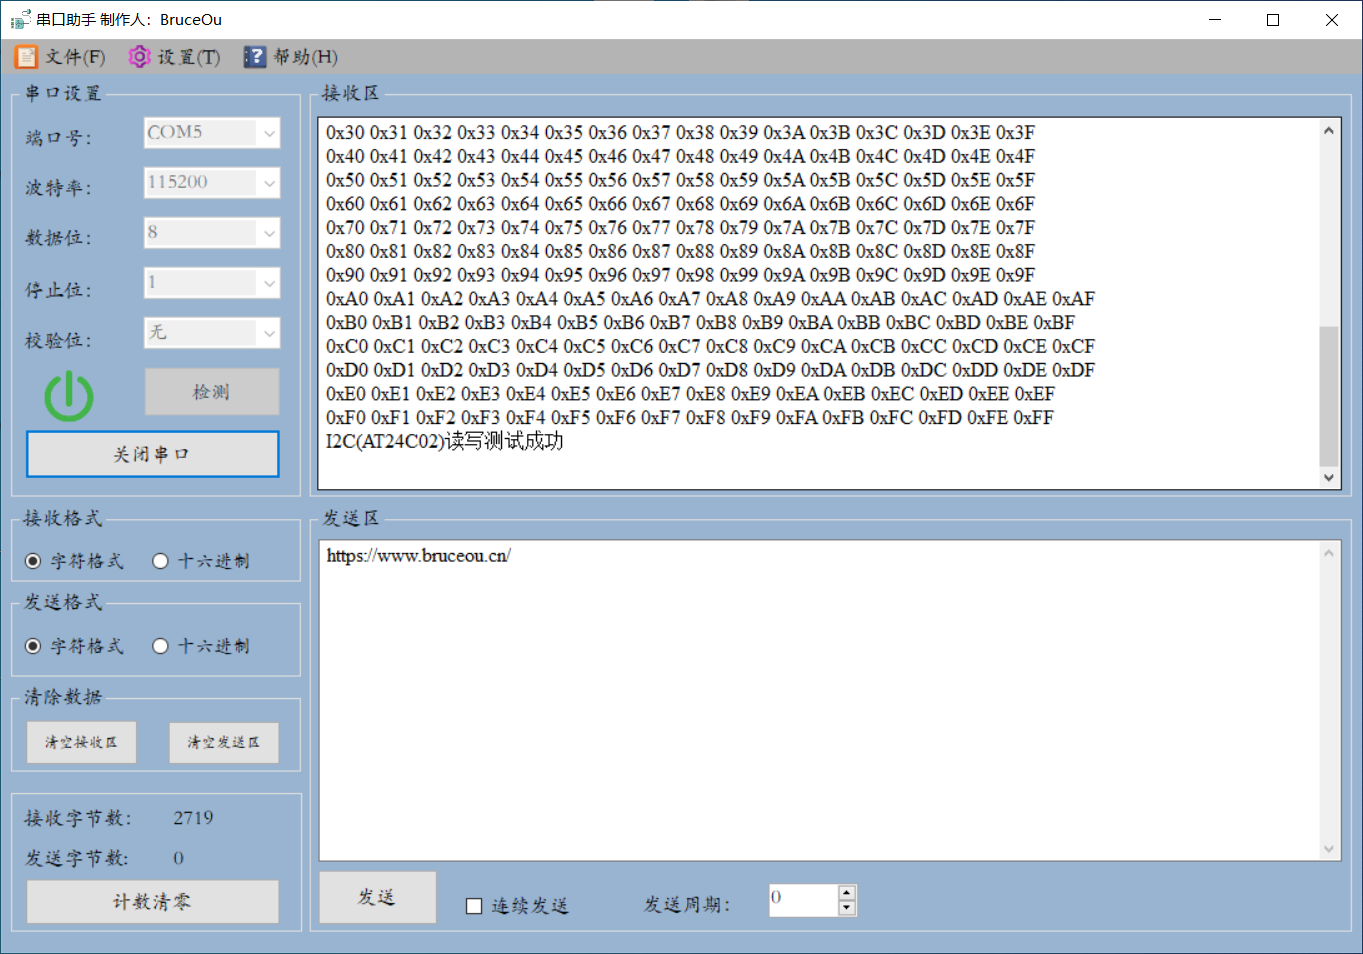Screen dimensions: 1363x954
Task: Click the purple gear icon beside 设置(T)
Action: [139, 57]
